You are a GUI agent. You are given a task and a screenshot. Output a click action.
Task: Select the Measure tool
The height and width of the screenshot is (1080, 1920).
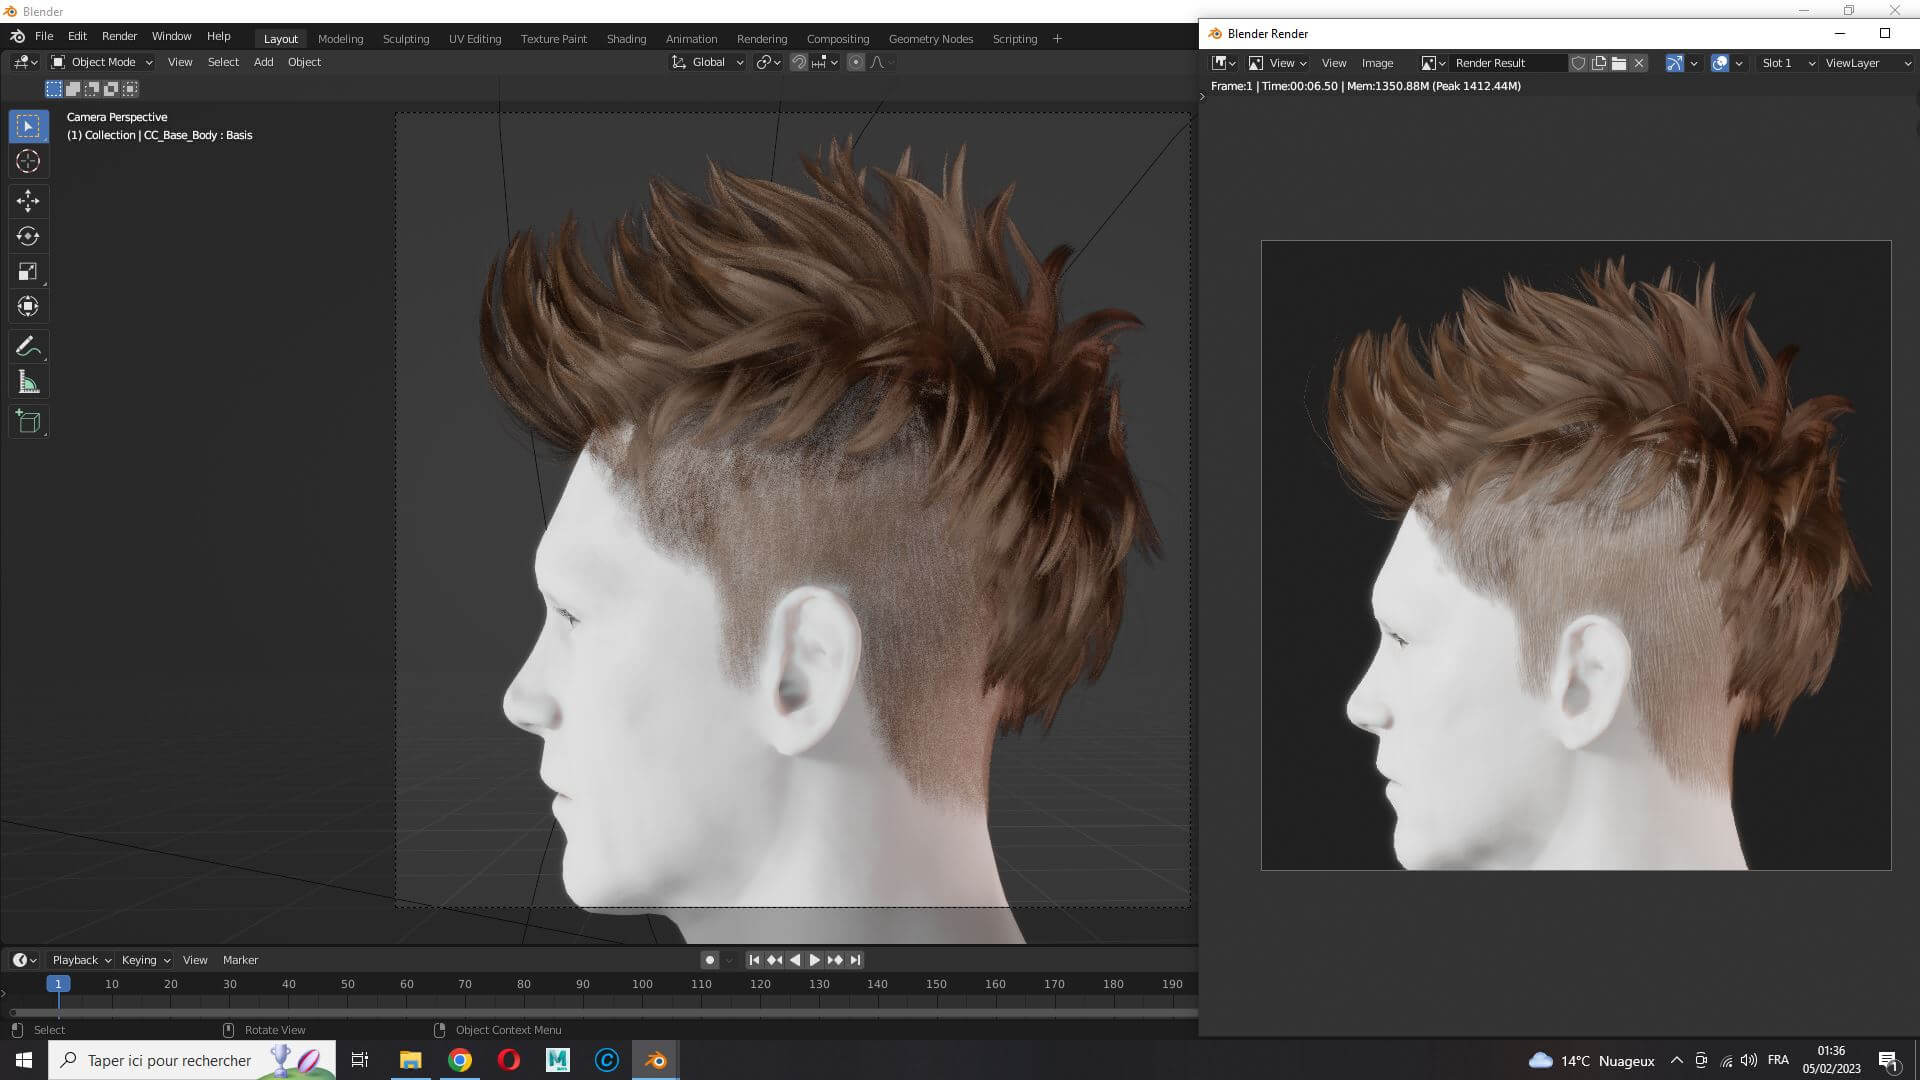click(x=28, y=382)
